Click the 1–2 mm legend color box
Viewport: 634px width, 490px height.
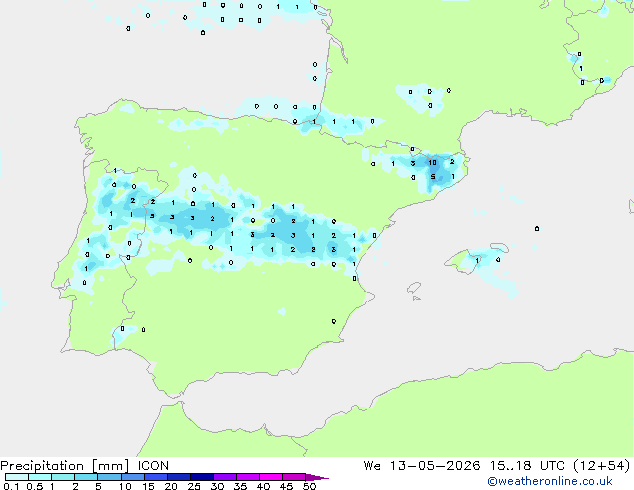[63, 477]
